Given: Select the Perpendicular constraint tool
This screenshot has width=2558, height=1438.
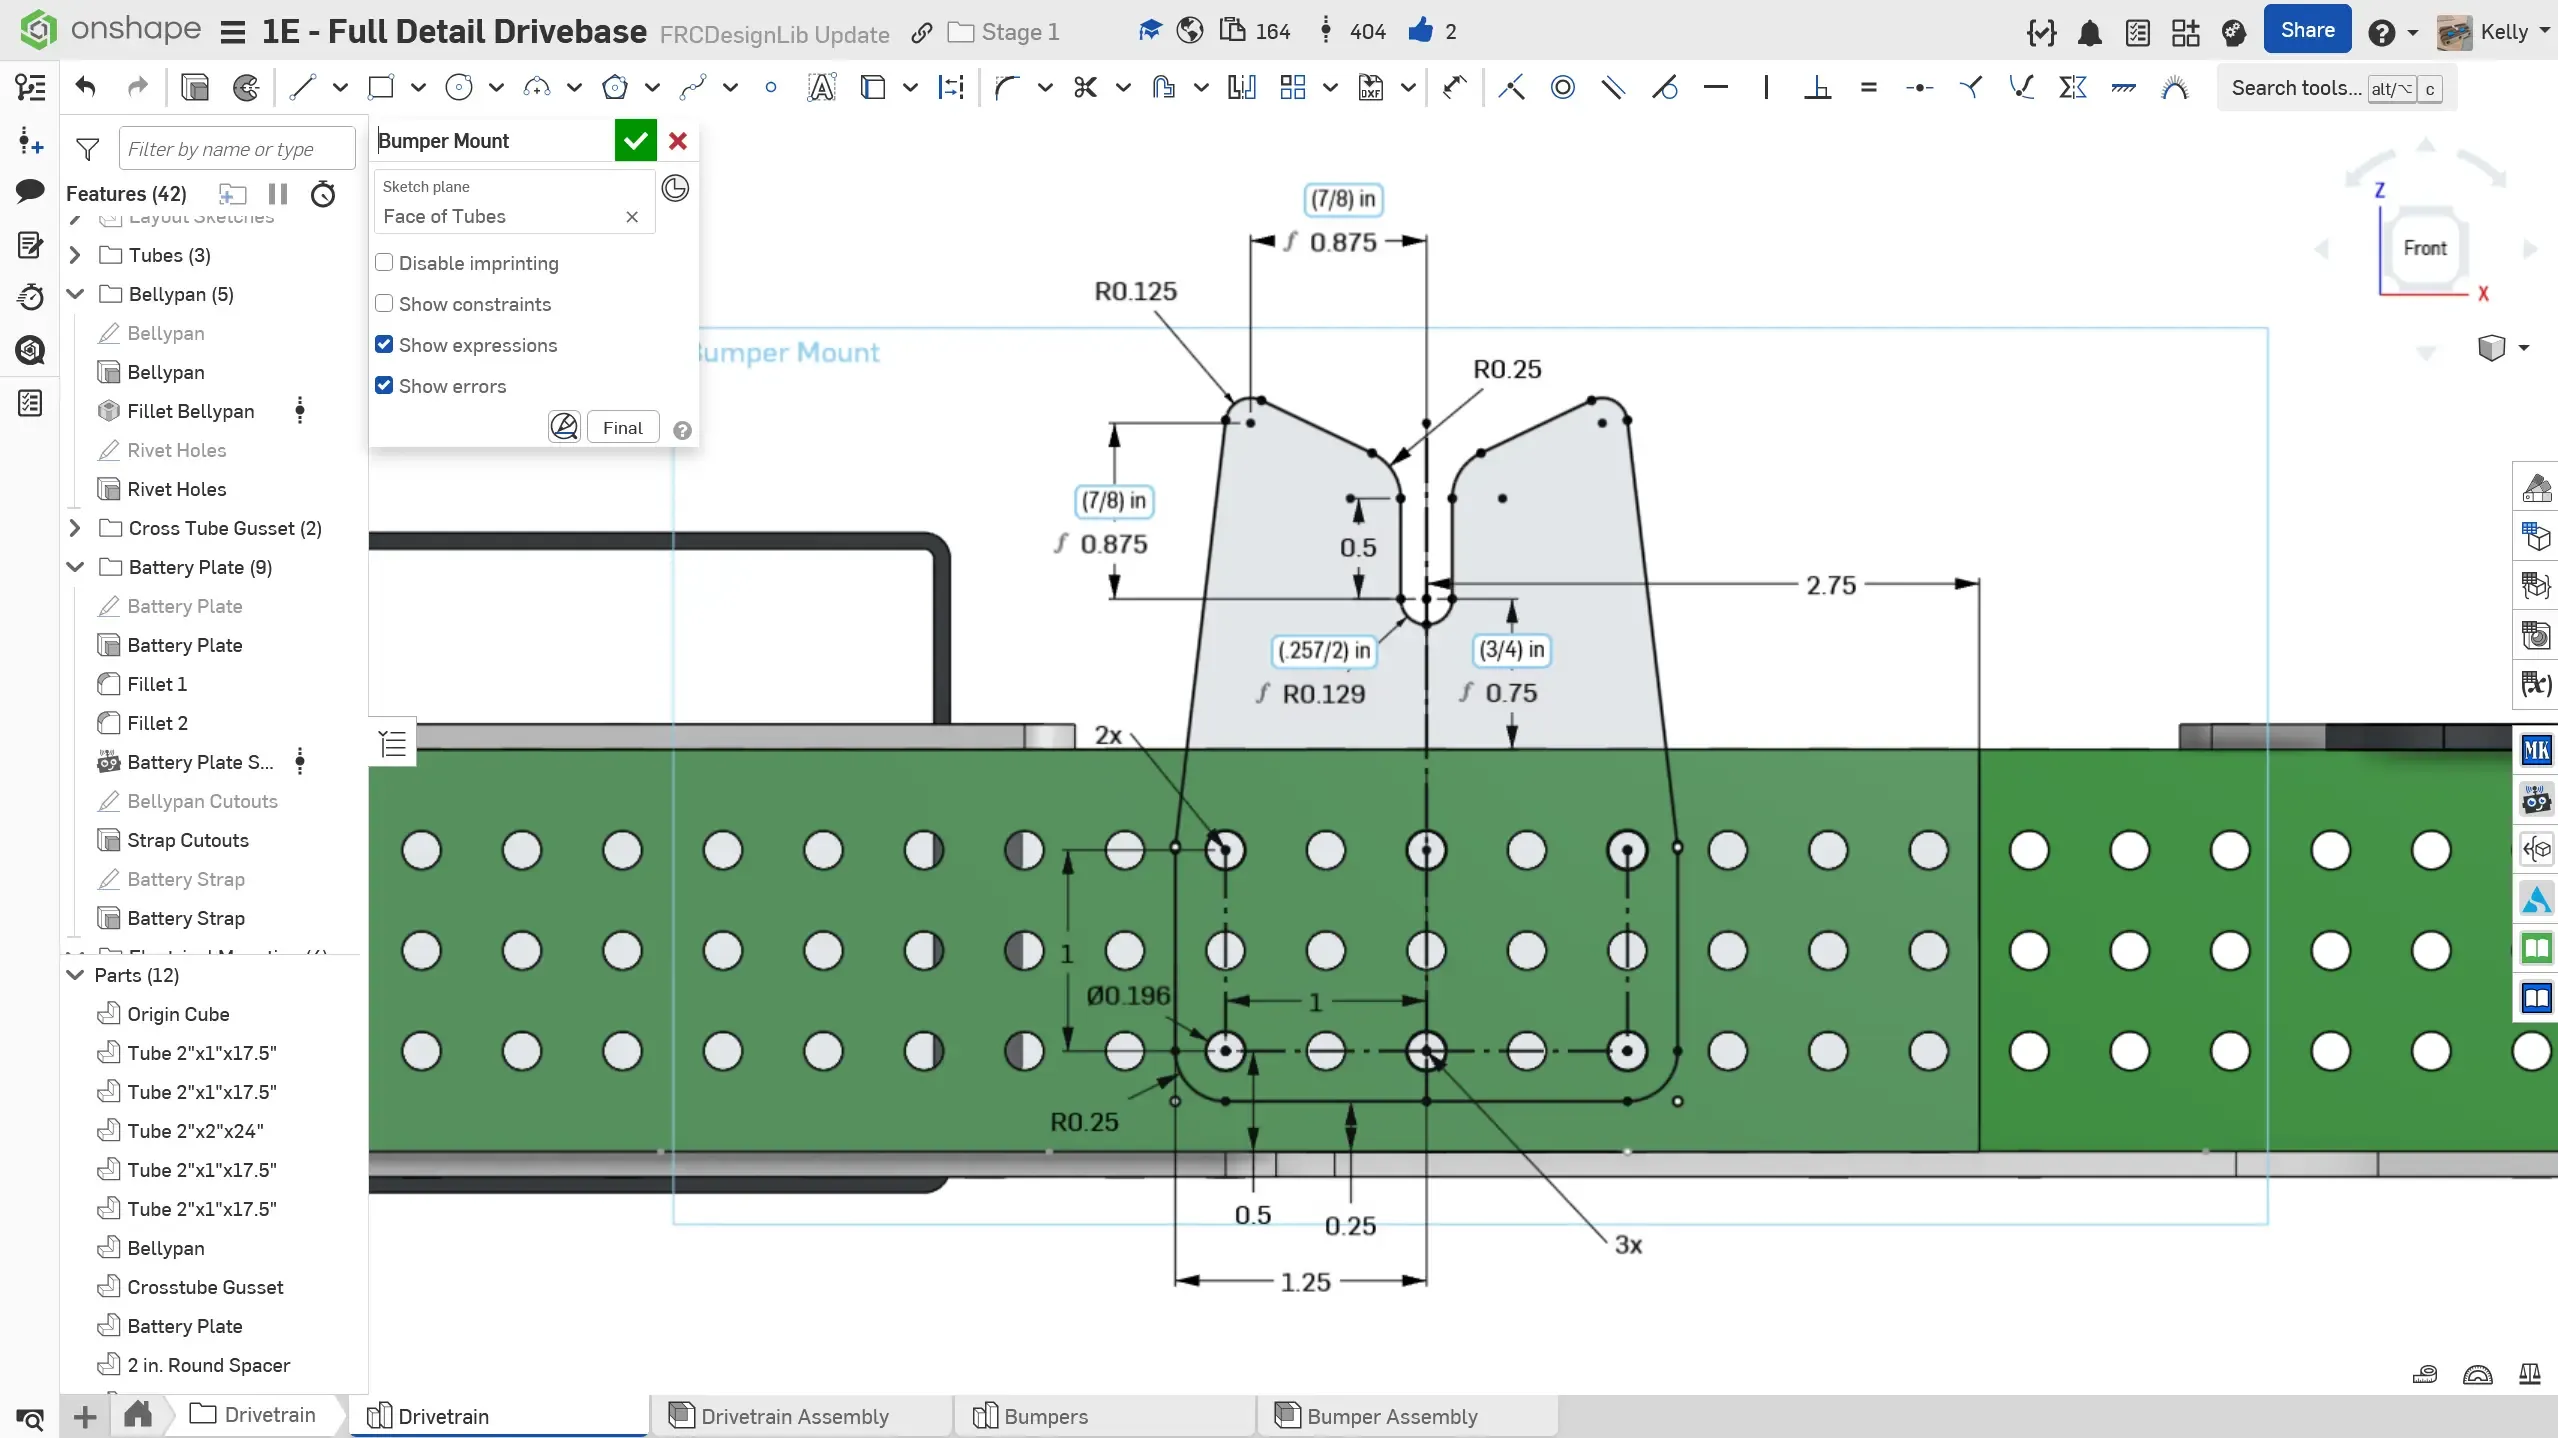Looking at the screenshot, I should [x=1817, y=88].
